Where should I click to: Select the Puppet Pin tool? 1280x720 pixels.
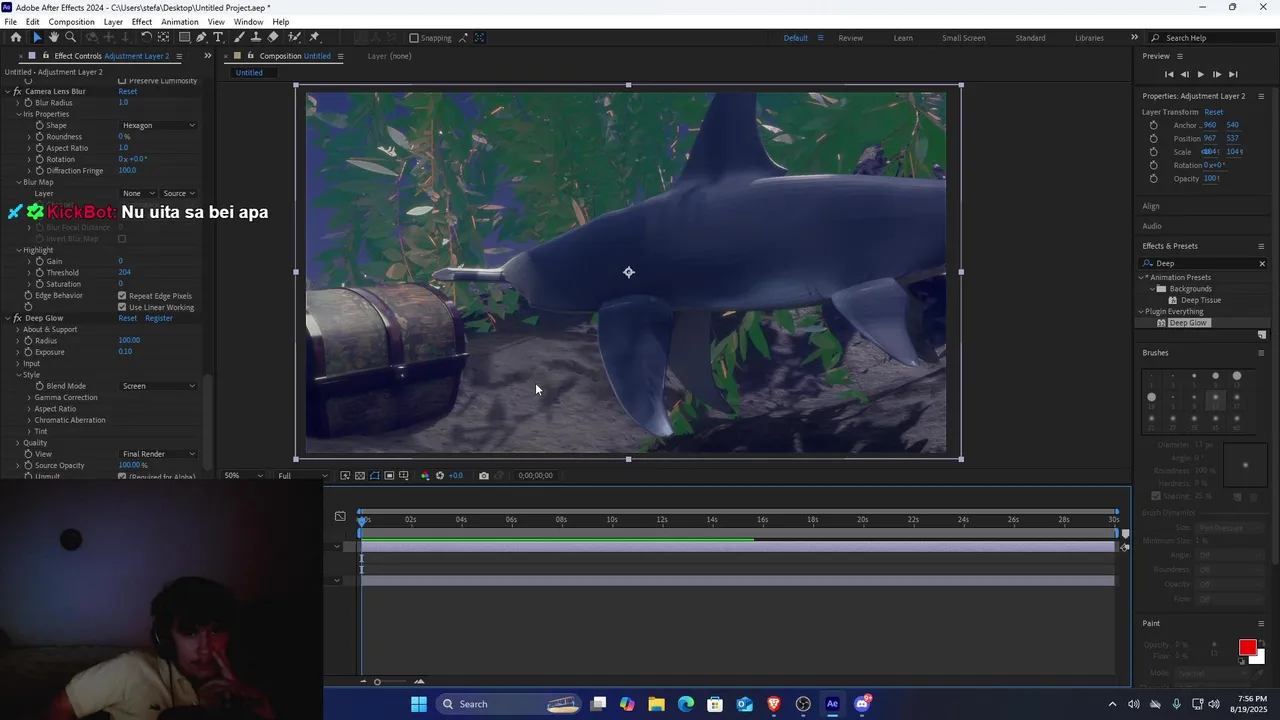point(314,38)
